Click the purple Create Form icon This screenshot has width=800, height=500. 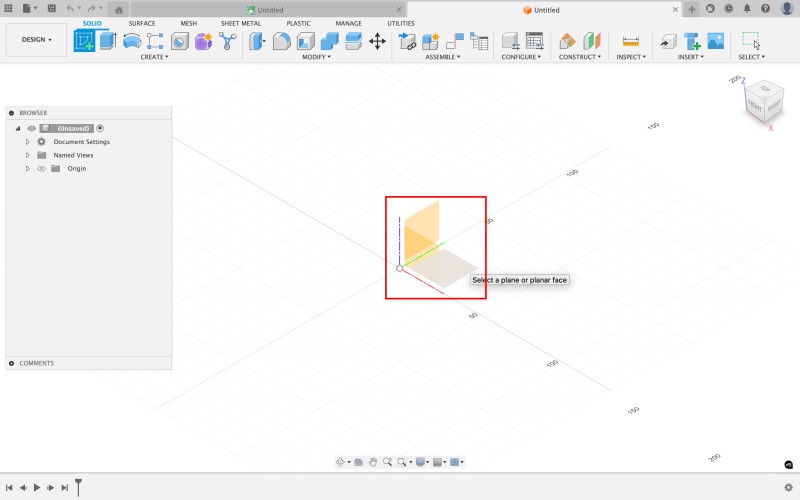(203, 41)
